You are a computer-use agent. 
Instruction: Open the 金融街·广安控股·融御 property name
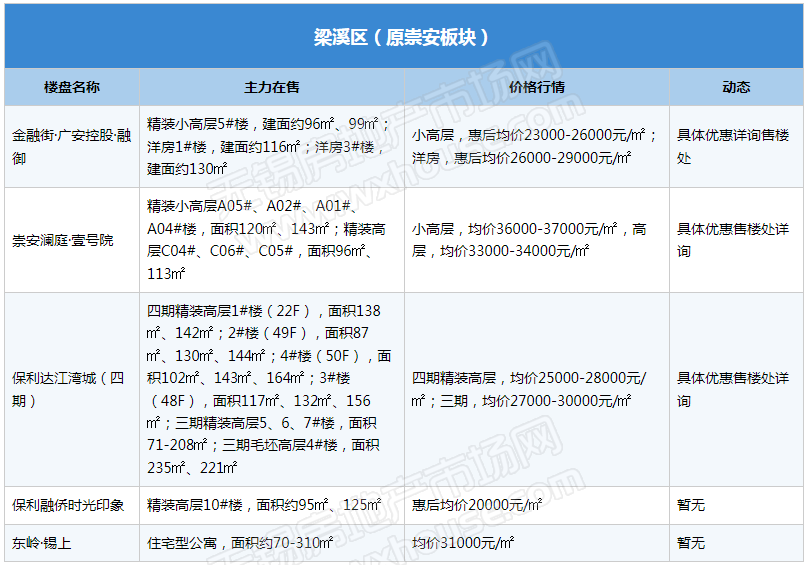point(72,146)
